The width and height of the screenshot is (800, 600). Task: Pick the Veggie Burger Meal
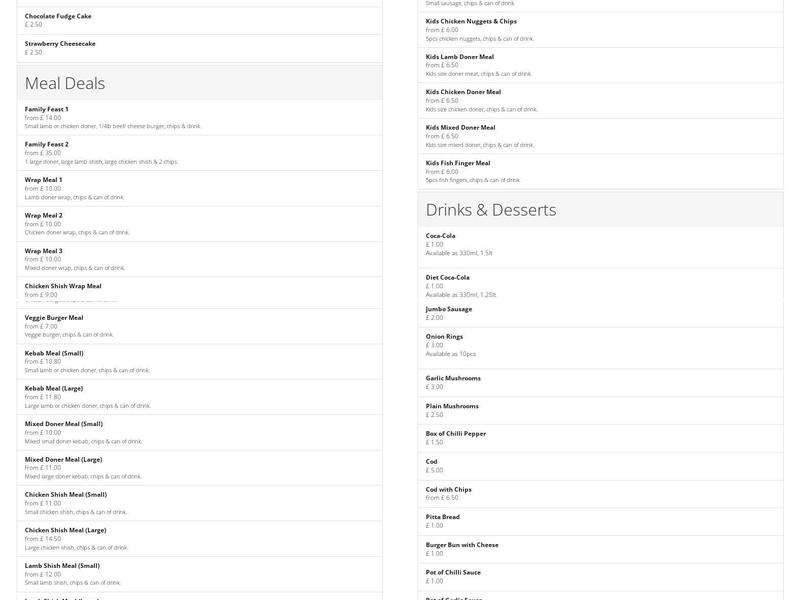pyautogui.click(x=54, y=318)
